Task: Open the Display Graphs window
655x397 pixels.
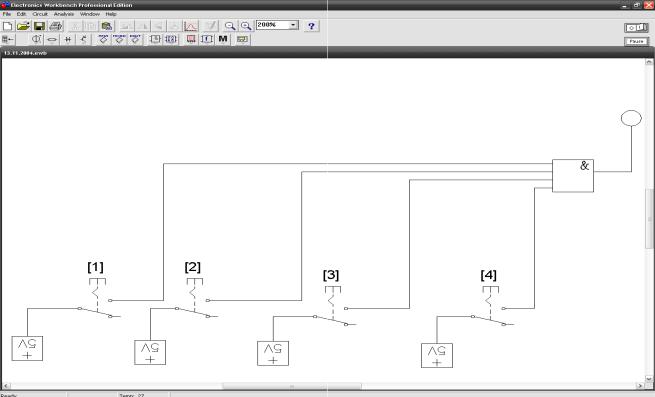Action: tap(191, 26)
